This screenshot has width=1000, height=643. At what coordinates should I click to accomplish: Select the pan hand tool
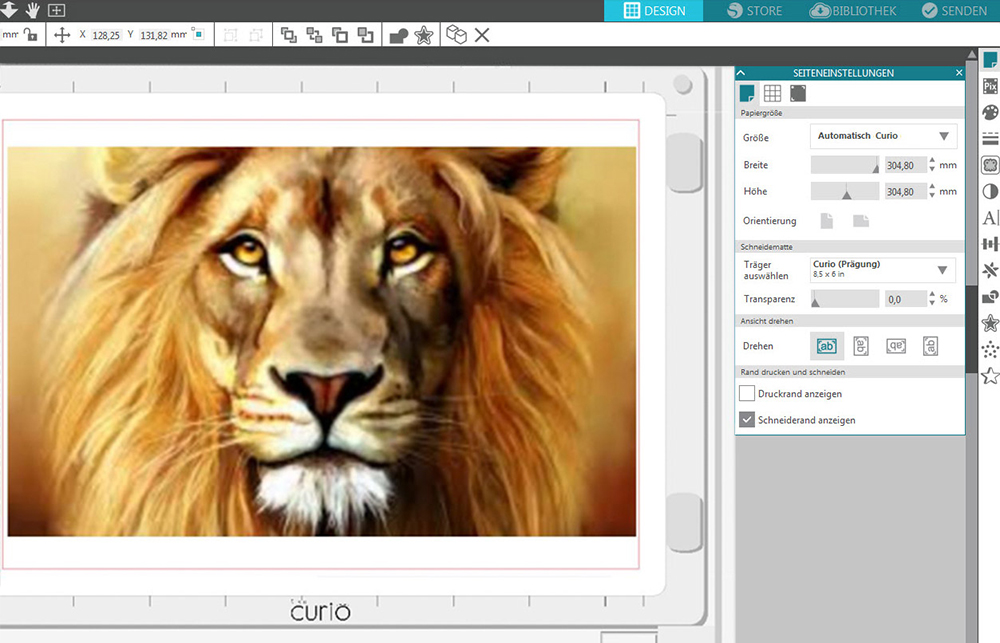tap(32, 10)
